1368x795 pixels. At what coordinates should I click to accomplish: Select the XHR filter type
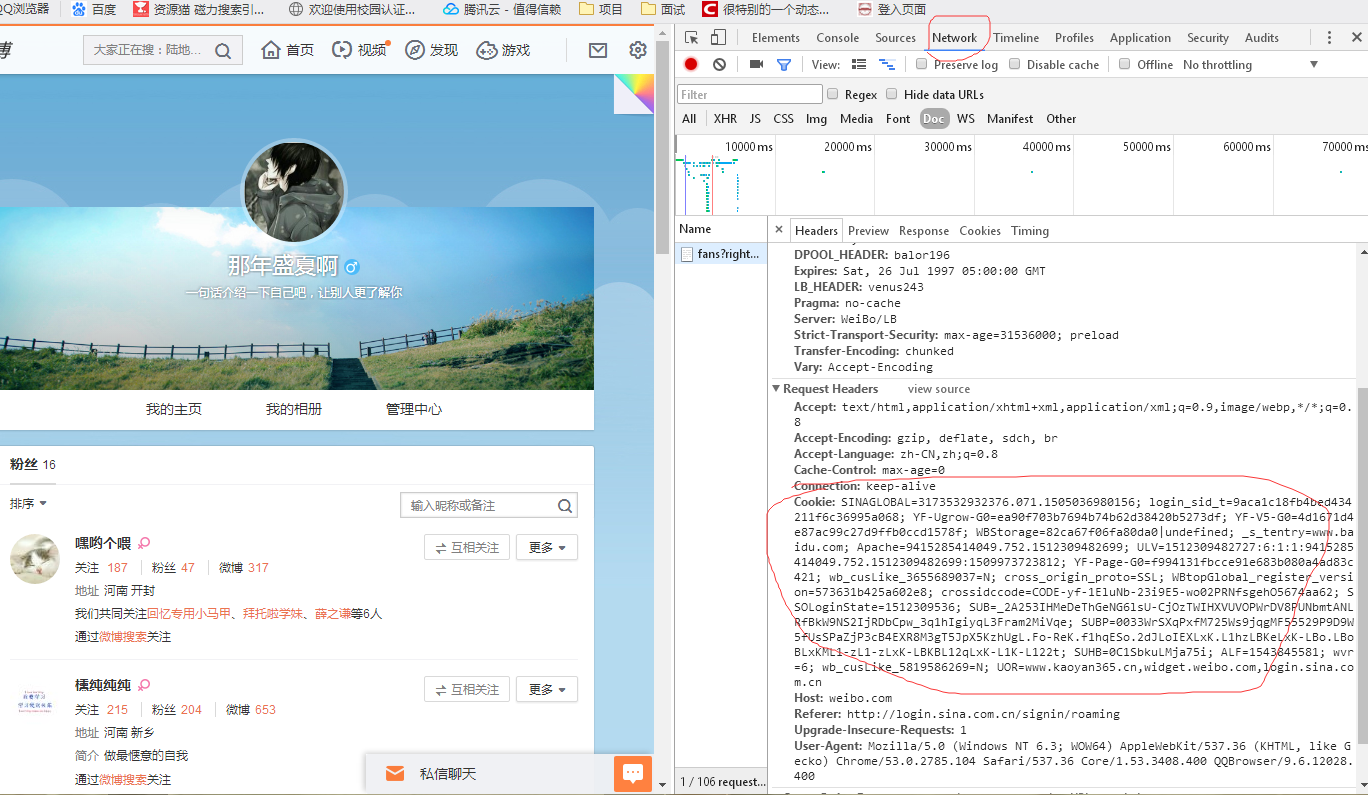point(725,118)
